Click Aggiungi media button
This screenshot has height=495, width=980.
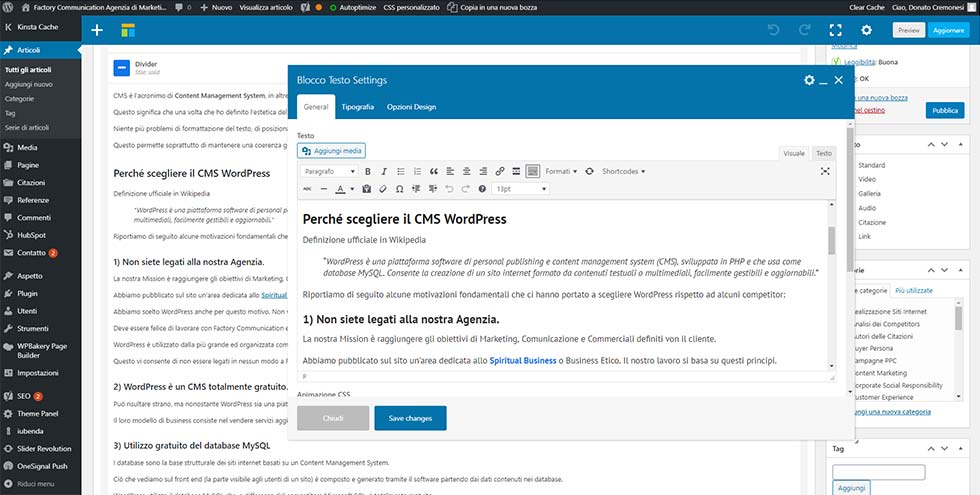[x=331, y=151]
